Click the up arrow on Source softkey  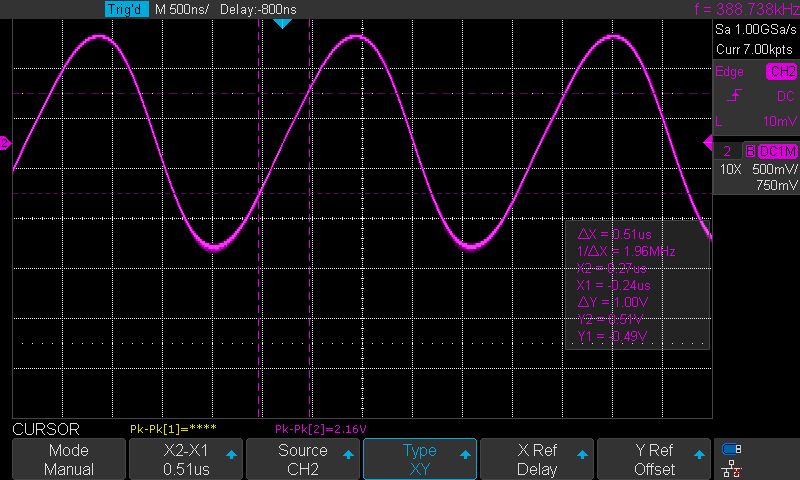pyautogui.click(x=348, y=454)
